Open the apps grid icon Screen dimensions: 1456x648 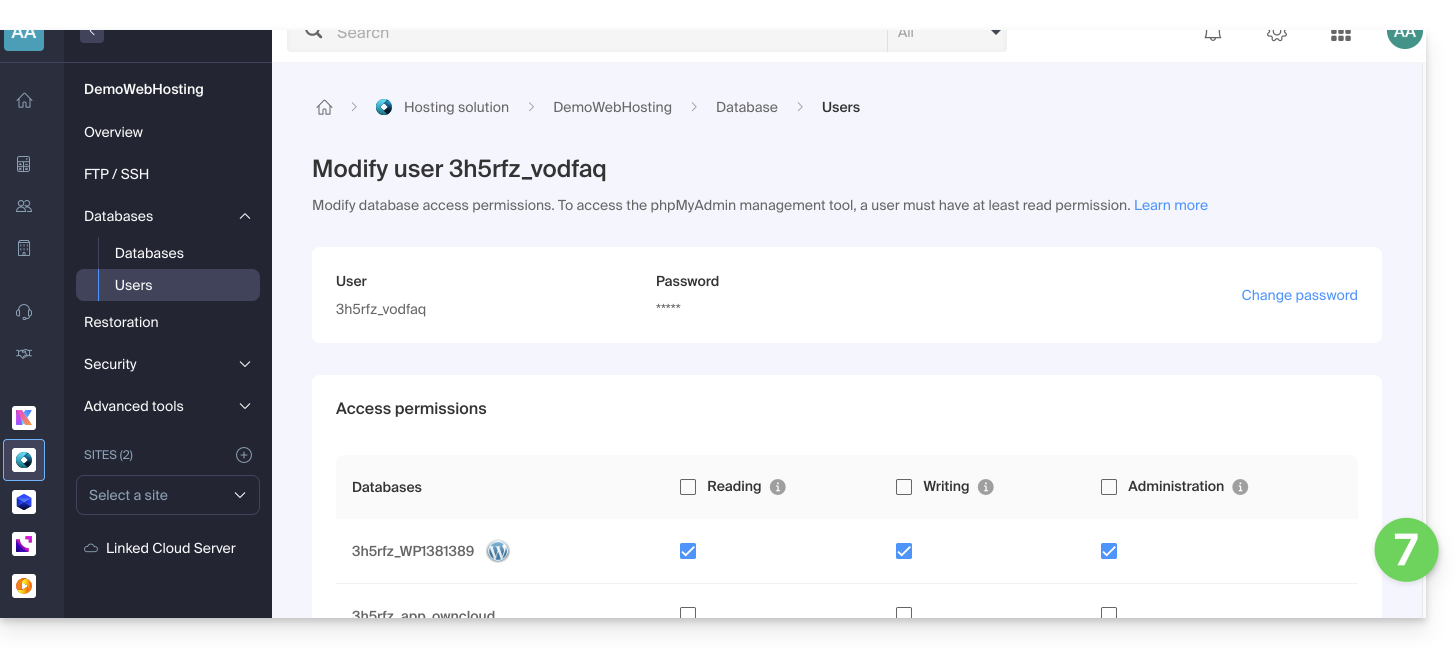pos(1340,35)
